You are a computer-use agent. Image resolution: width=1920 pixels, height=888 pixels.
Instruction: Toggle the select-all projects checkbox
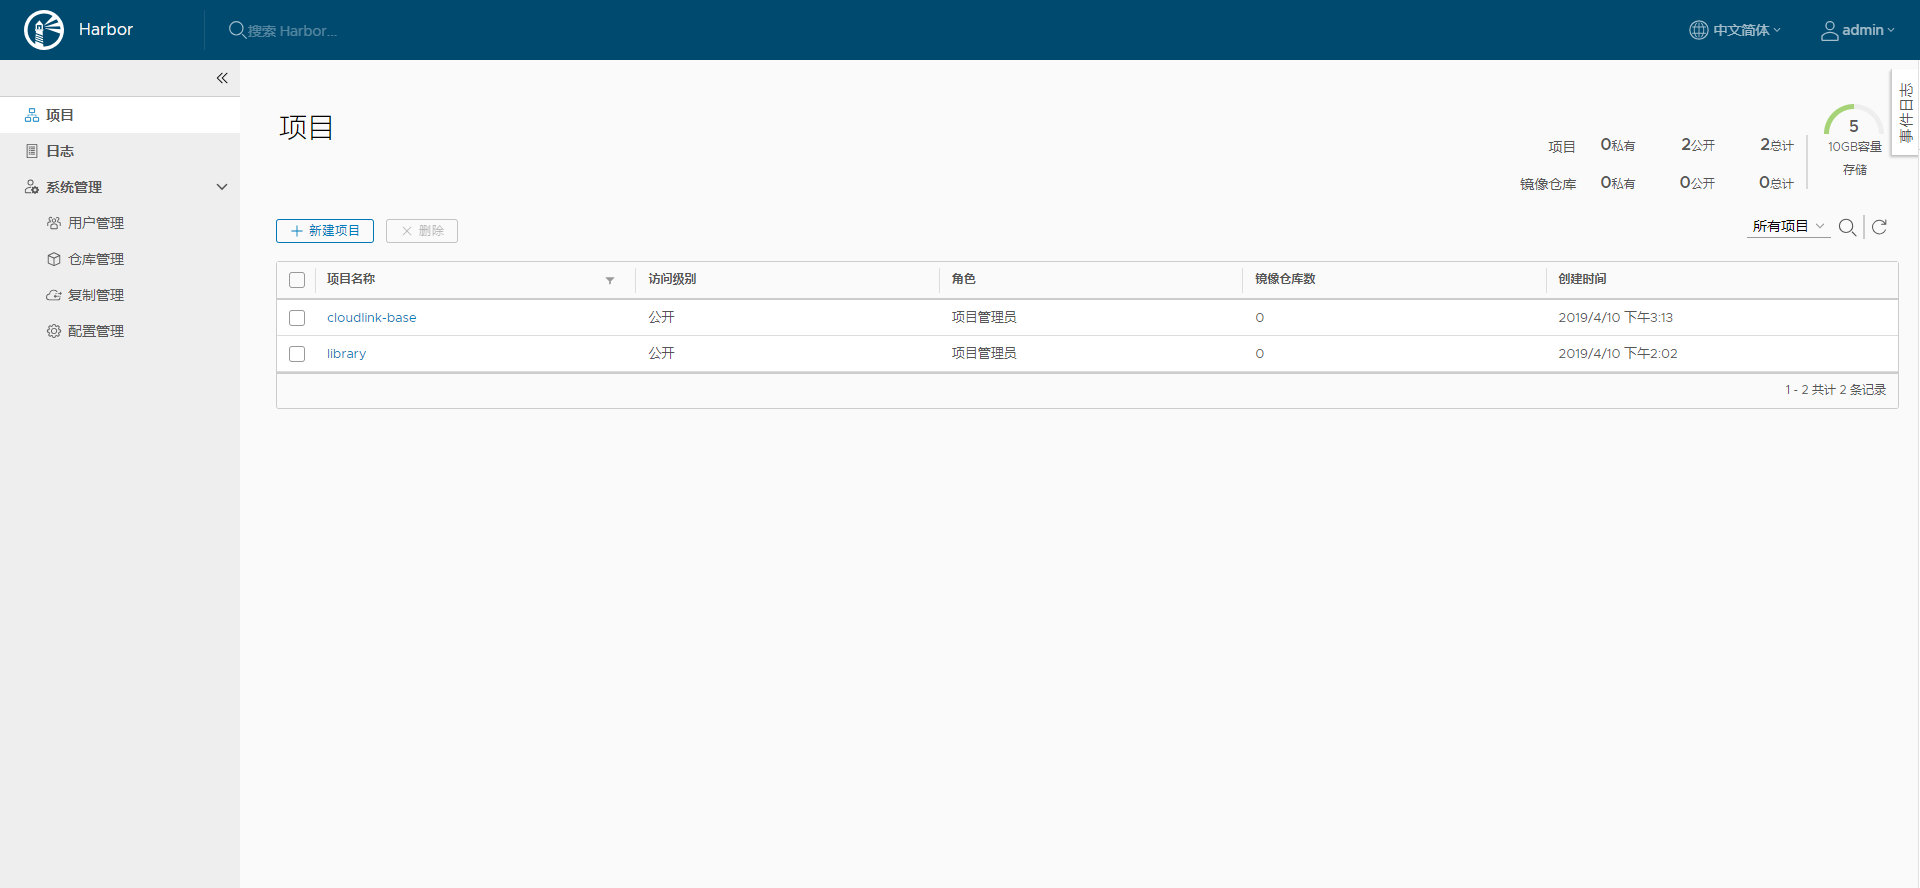[x=297, y=280]
